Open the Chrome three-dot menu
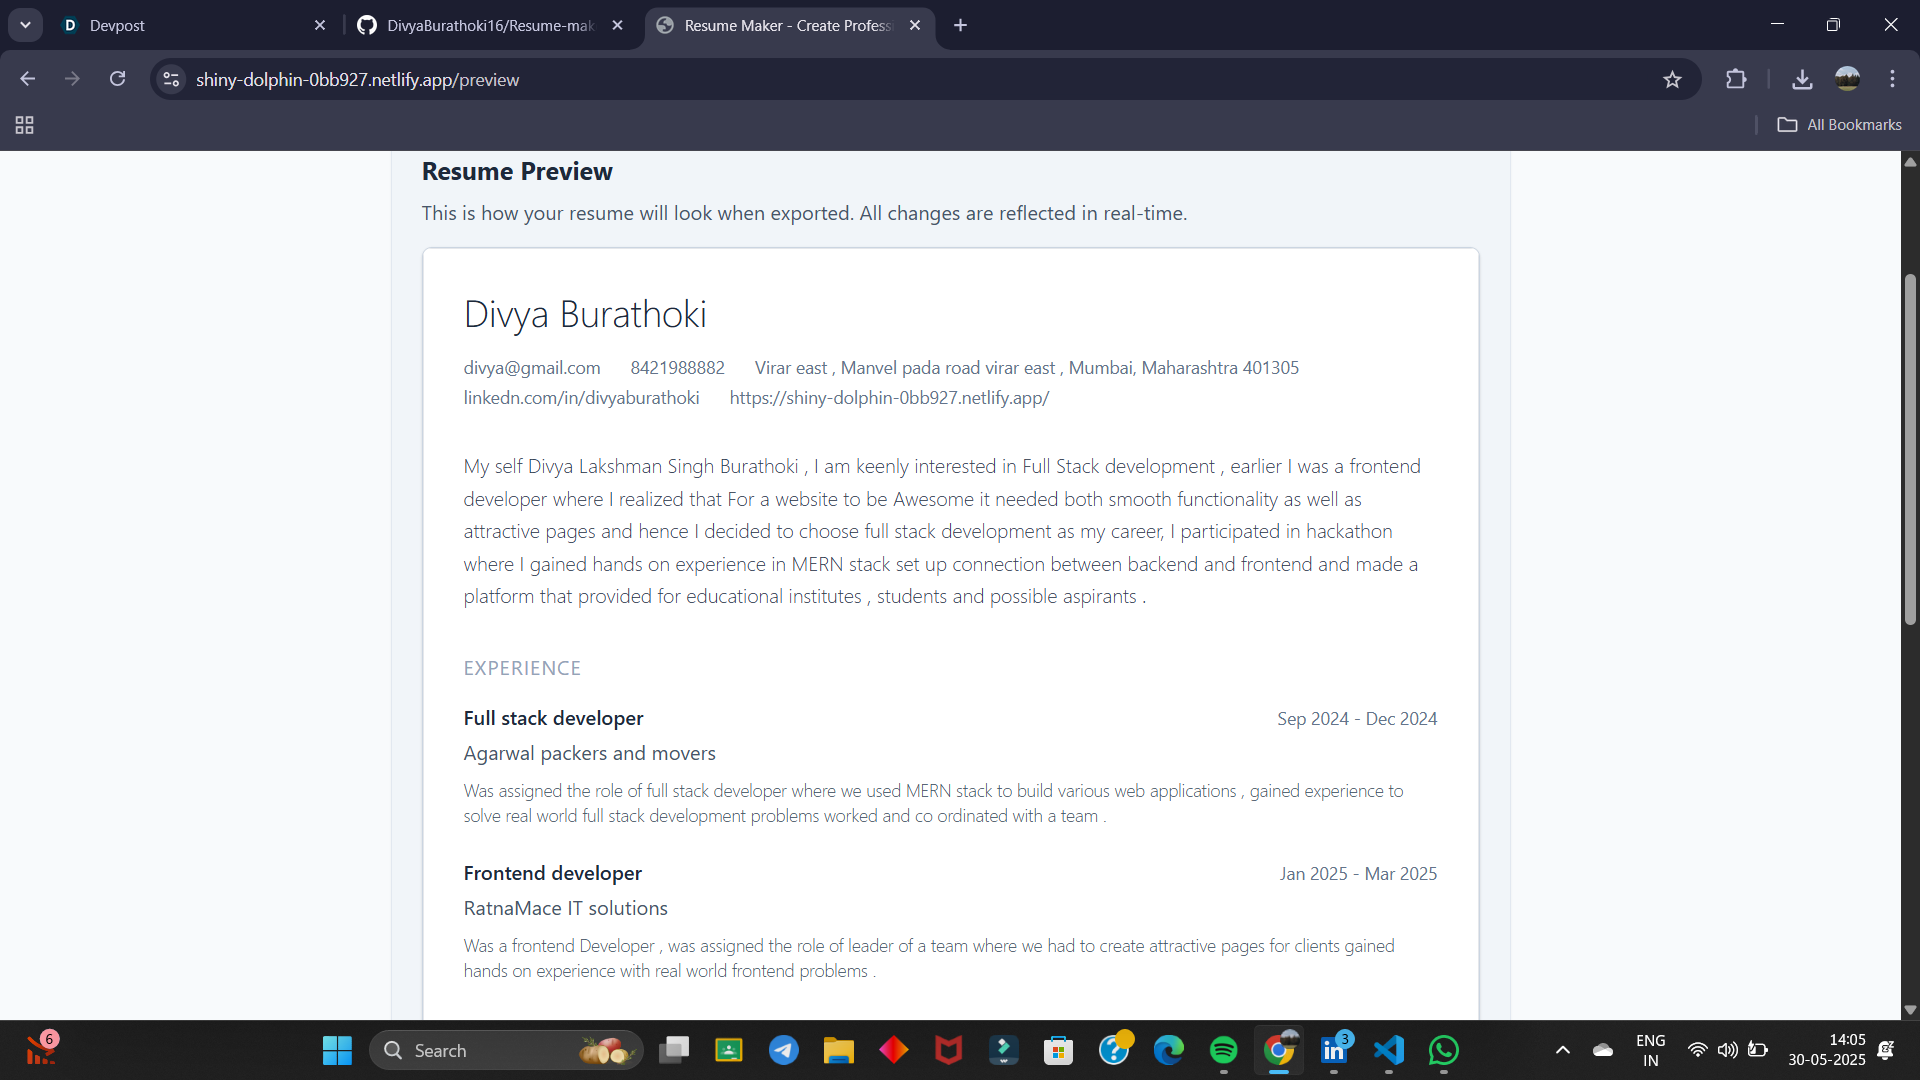The height and width of the screenshot is (1080, 1920). (x=1892, y=79)
